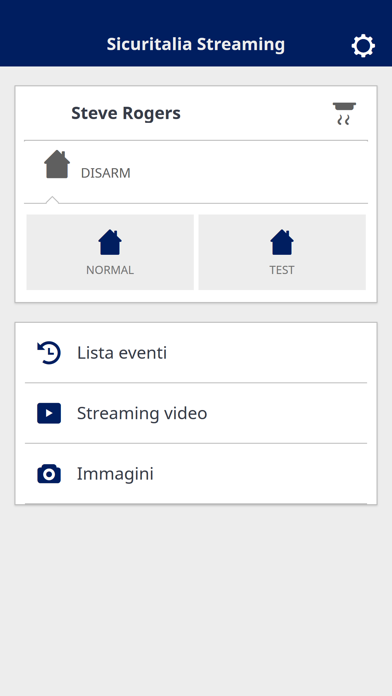Open Lista eventi
The image size is (392, 696).
[x=196, y=353]
